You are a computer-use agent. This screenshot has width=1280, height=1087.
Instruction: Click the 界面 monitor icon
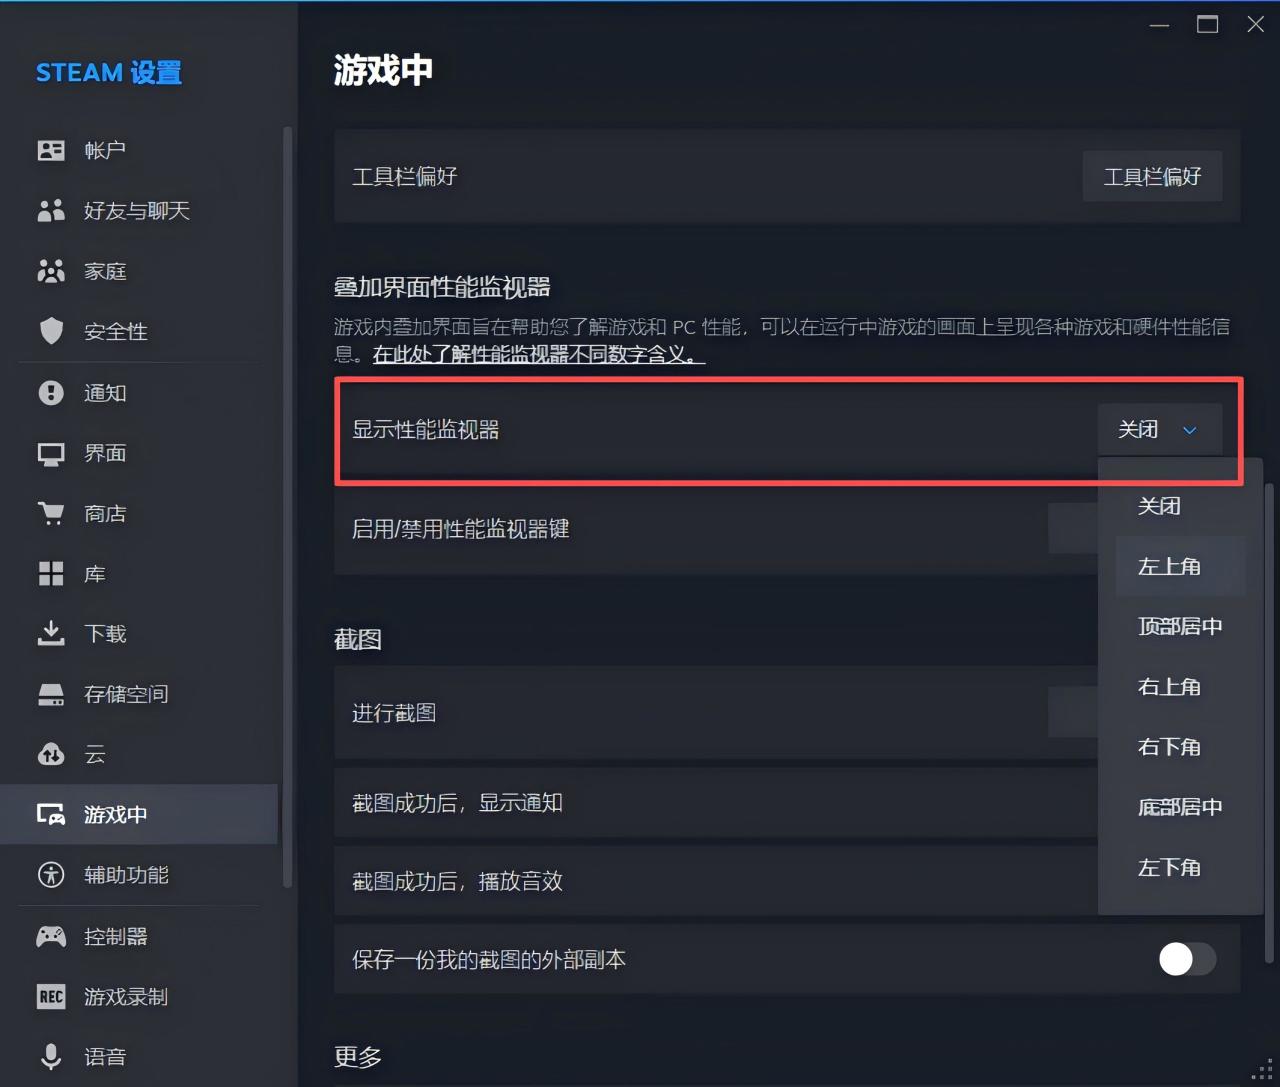(x=51, y=454)
